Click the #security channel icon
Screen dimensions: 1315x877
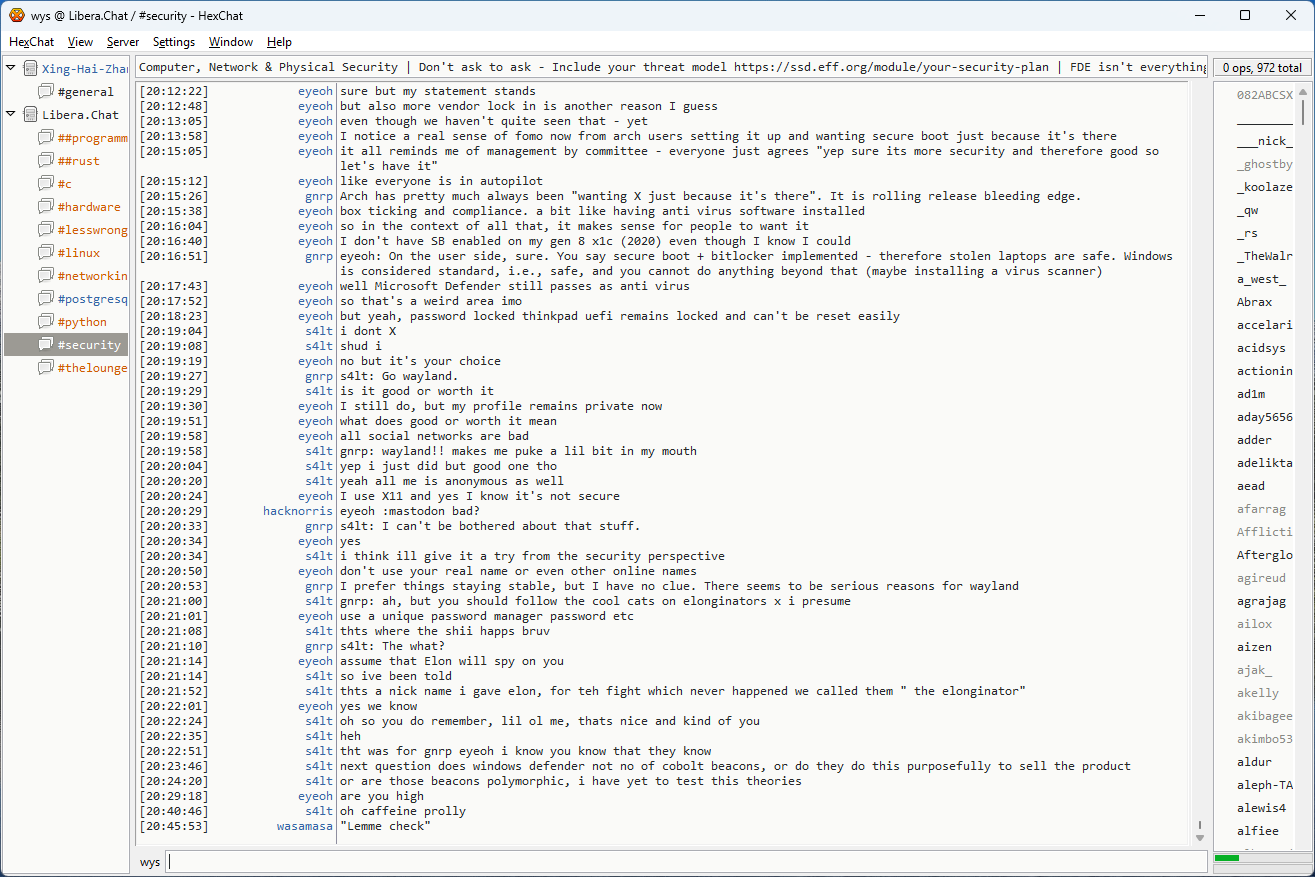pos(46,344)
